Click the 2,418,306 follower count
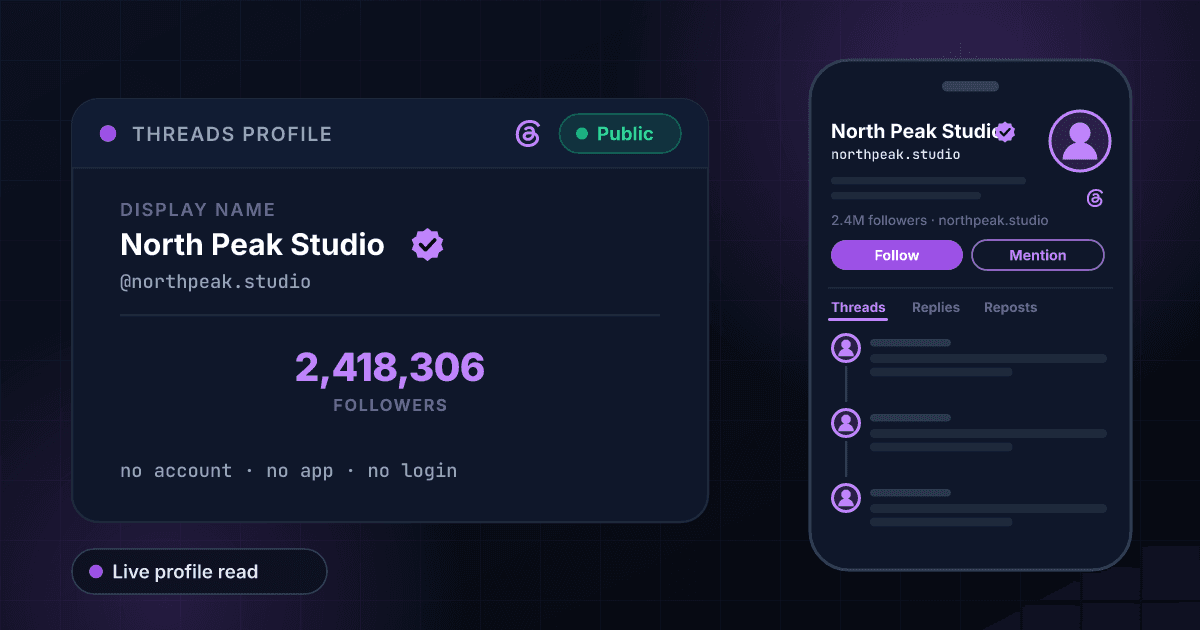The height and width of the screenshot is (630, 1200). pyautogui.click(x=390, y=368)
